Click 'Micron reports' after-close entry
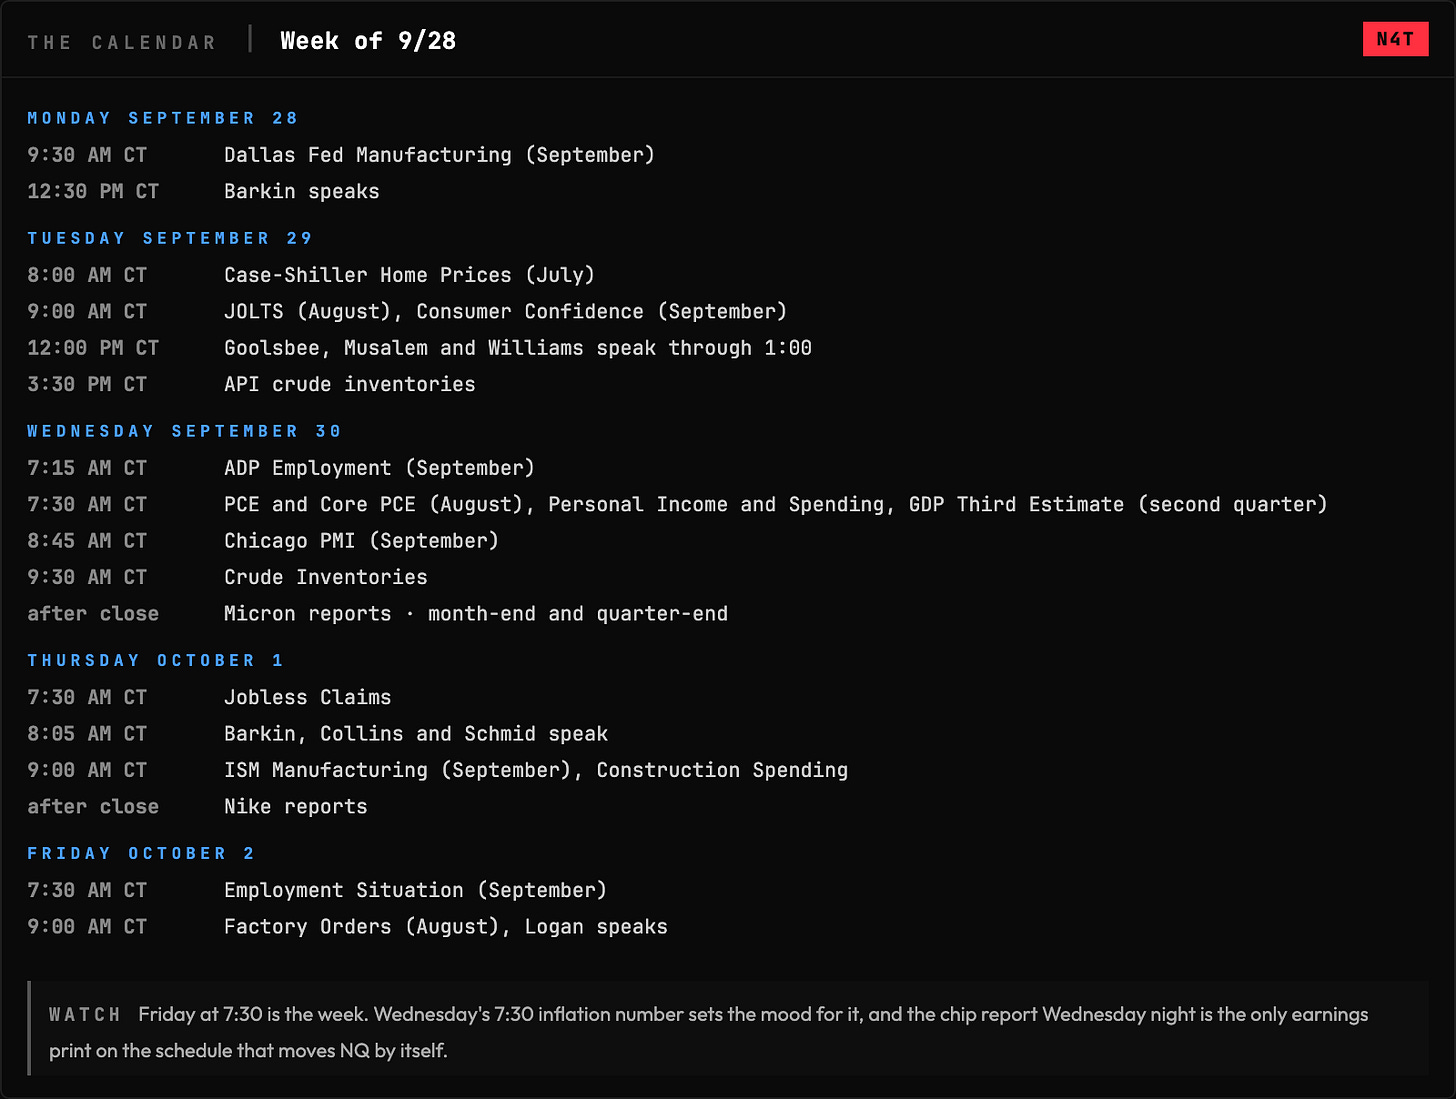1456x1099 pixels. [476, 614]
